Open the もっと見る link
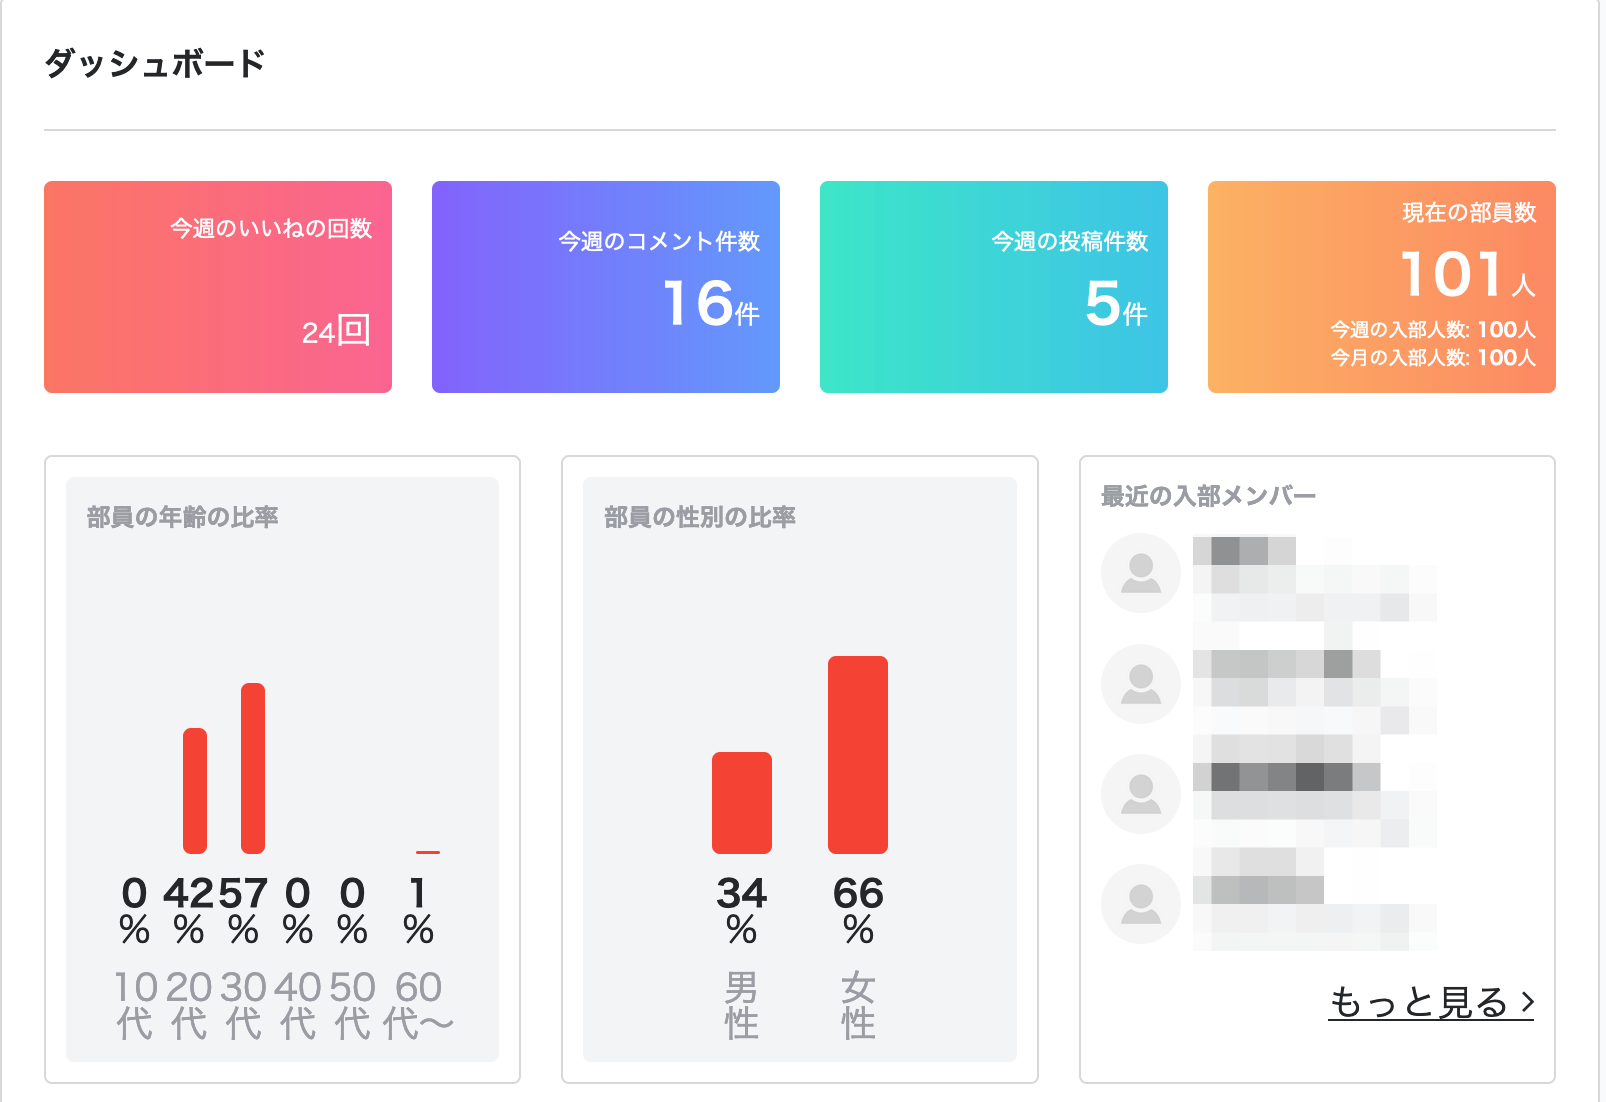 [1418, 1001]
